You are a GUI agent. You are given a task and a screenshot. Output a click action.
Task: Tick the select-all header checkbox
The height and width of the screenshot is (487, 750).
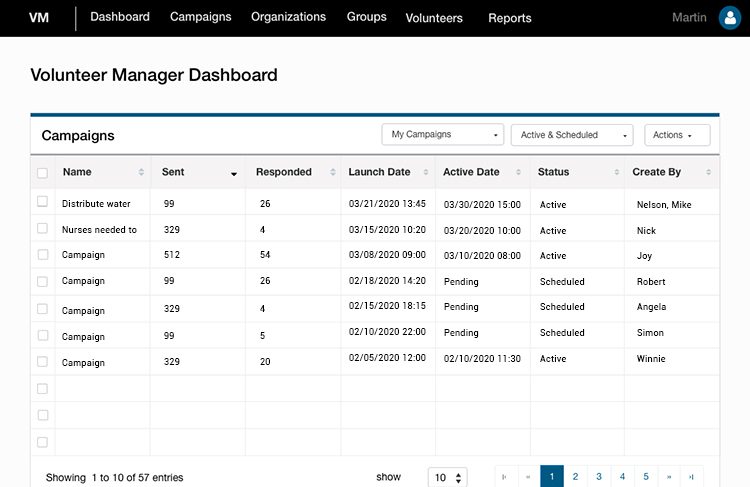pyautogui.click(x=43, y=173)
